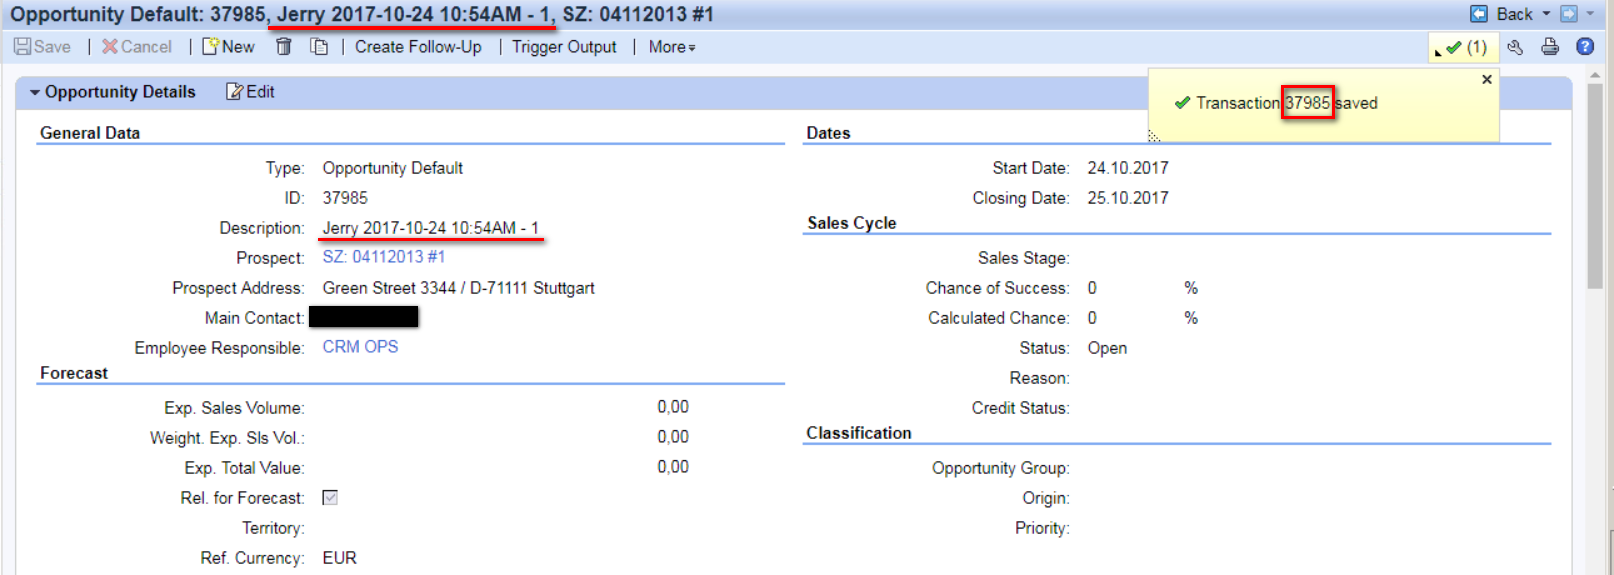Open the message log showing (1)
Image resolution: width=1614 pixels, height=575 pixels.
[x=1465, y=47]
